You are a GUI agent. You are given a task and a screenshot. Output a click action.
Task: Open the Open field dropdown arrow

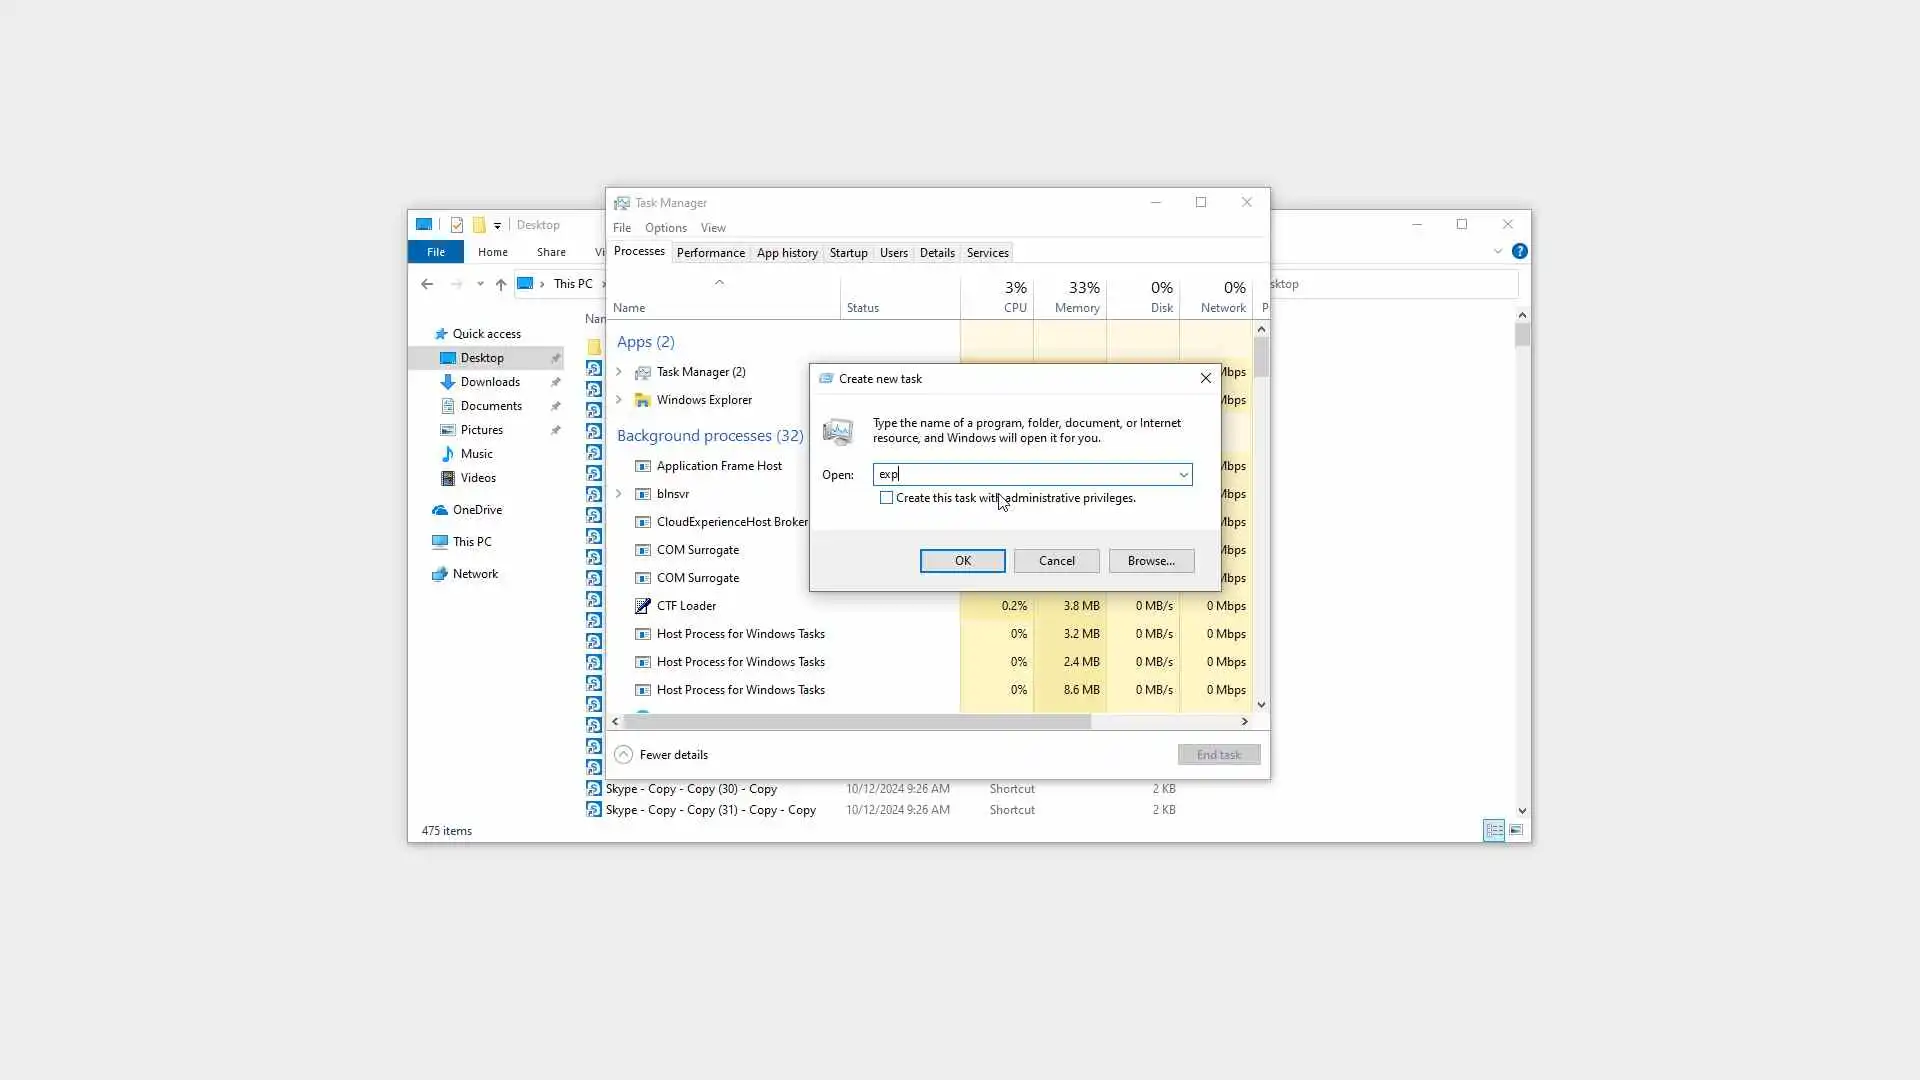point(1183,475)
